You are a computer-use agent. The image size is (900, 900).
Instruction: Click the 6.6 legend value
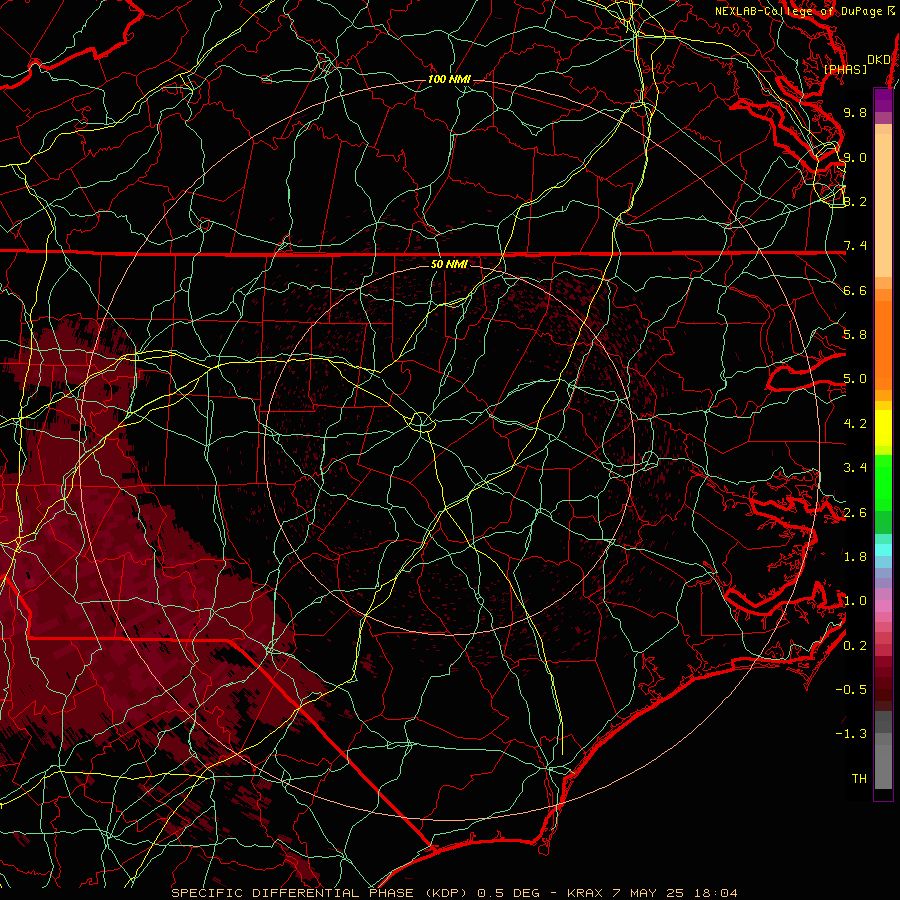(855, 290)
